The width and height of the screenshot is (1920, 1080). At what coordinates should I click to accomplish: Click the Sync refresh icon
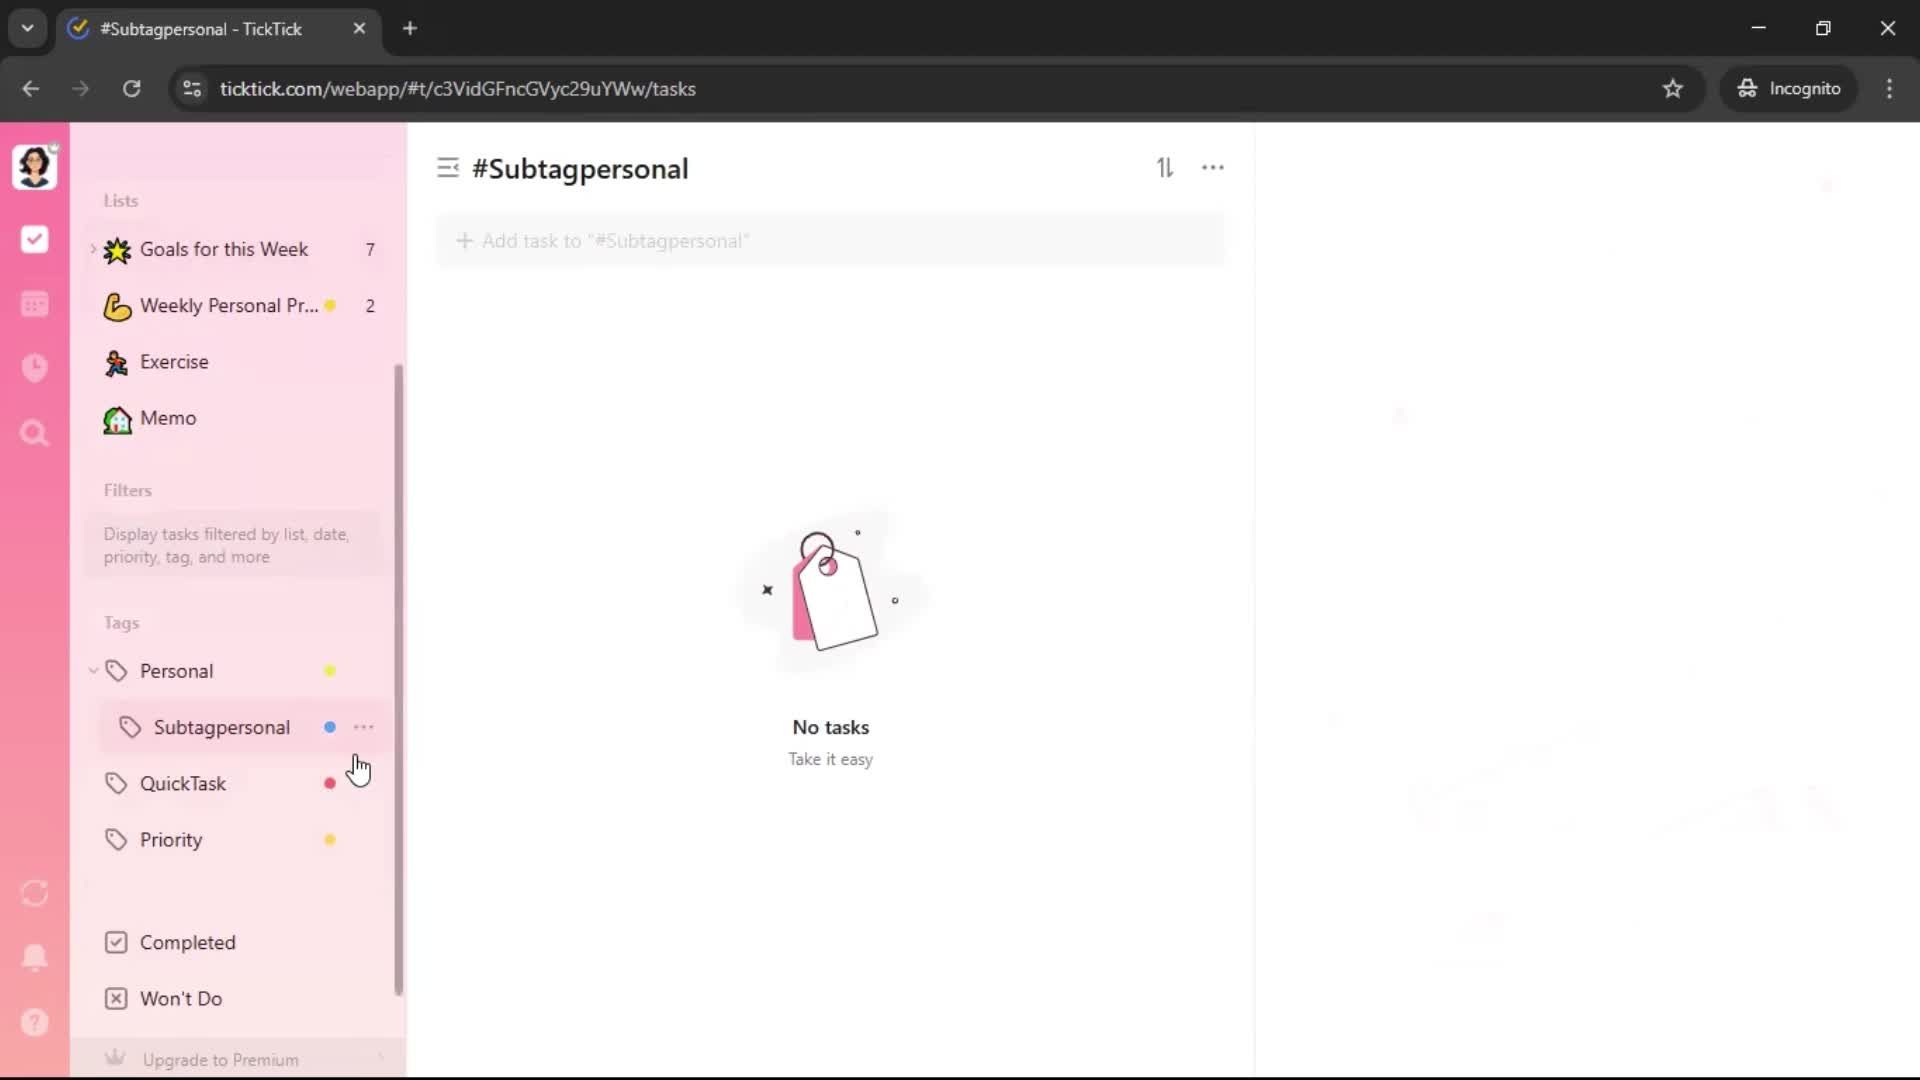[x=35, y=893]
